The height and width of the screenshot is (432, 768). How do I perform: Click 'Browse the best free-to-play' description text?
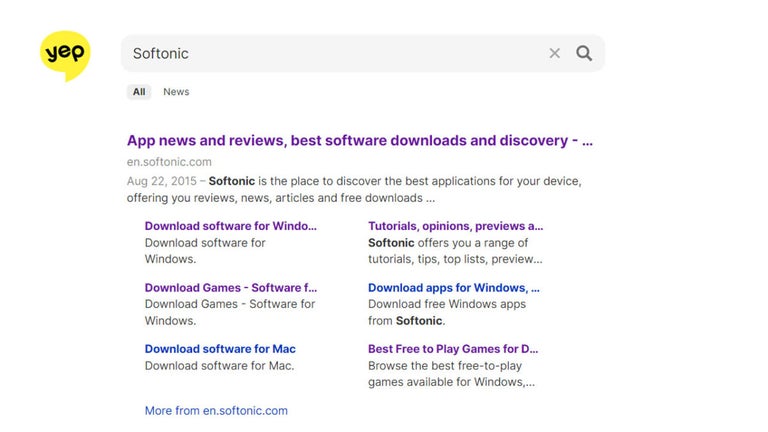(445, 365)
